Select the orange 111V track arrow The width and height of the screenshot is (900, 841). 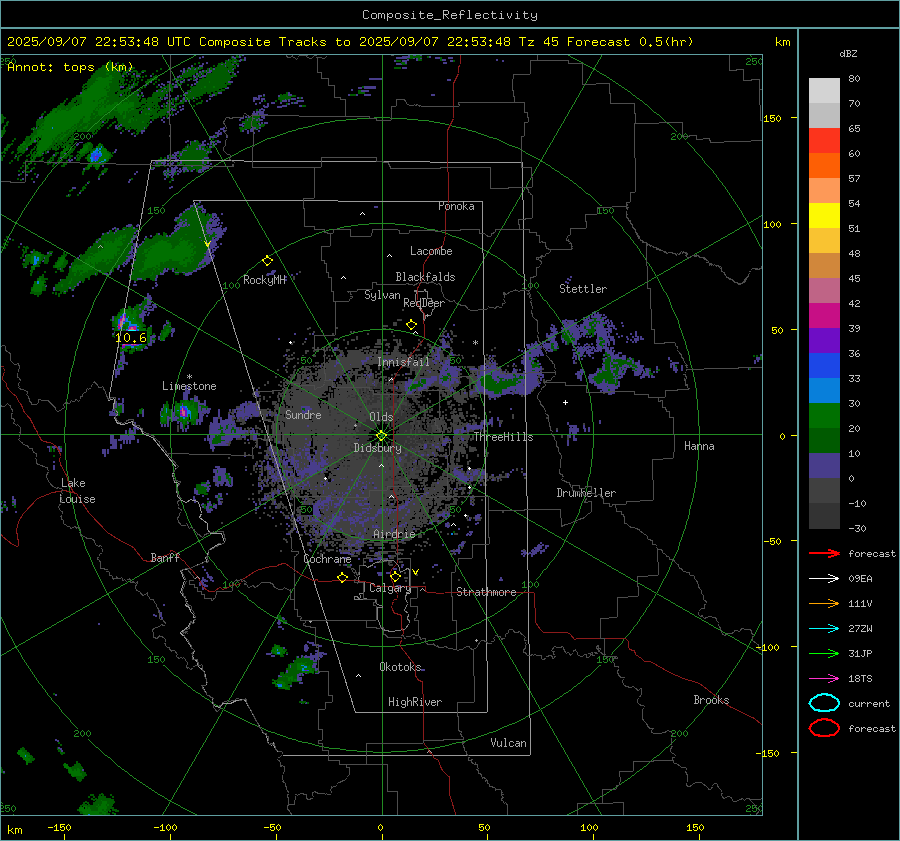pos(824,603)
